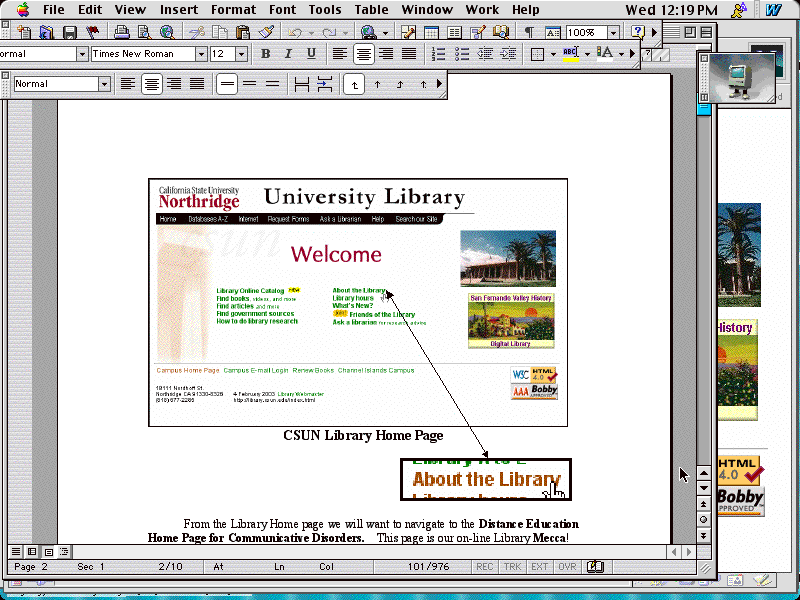Open the font size 12 dropdown

point(242,54)
